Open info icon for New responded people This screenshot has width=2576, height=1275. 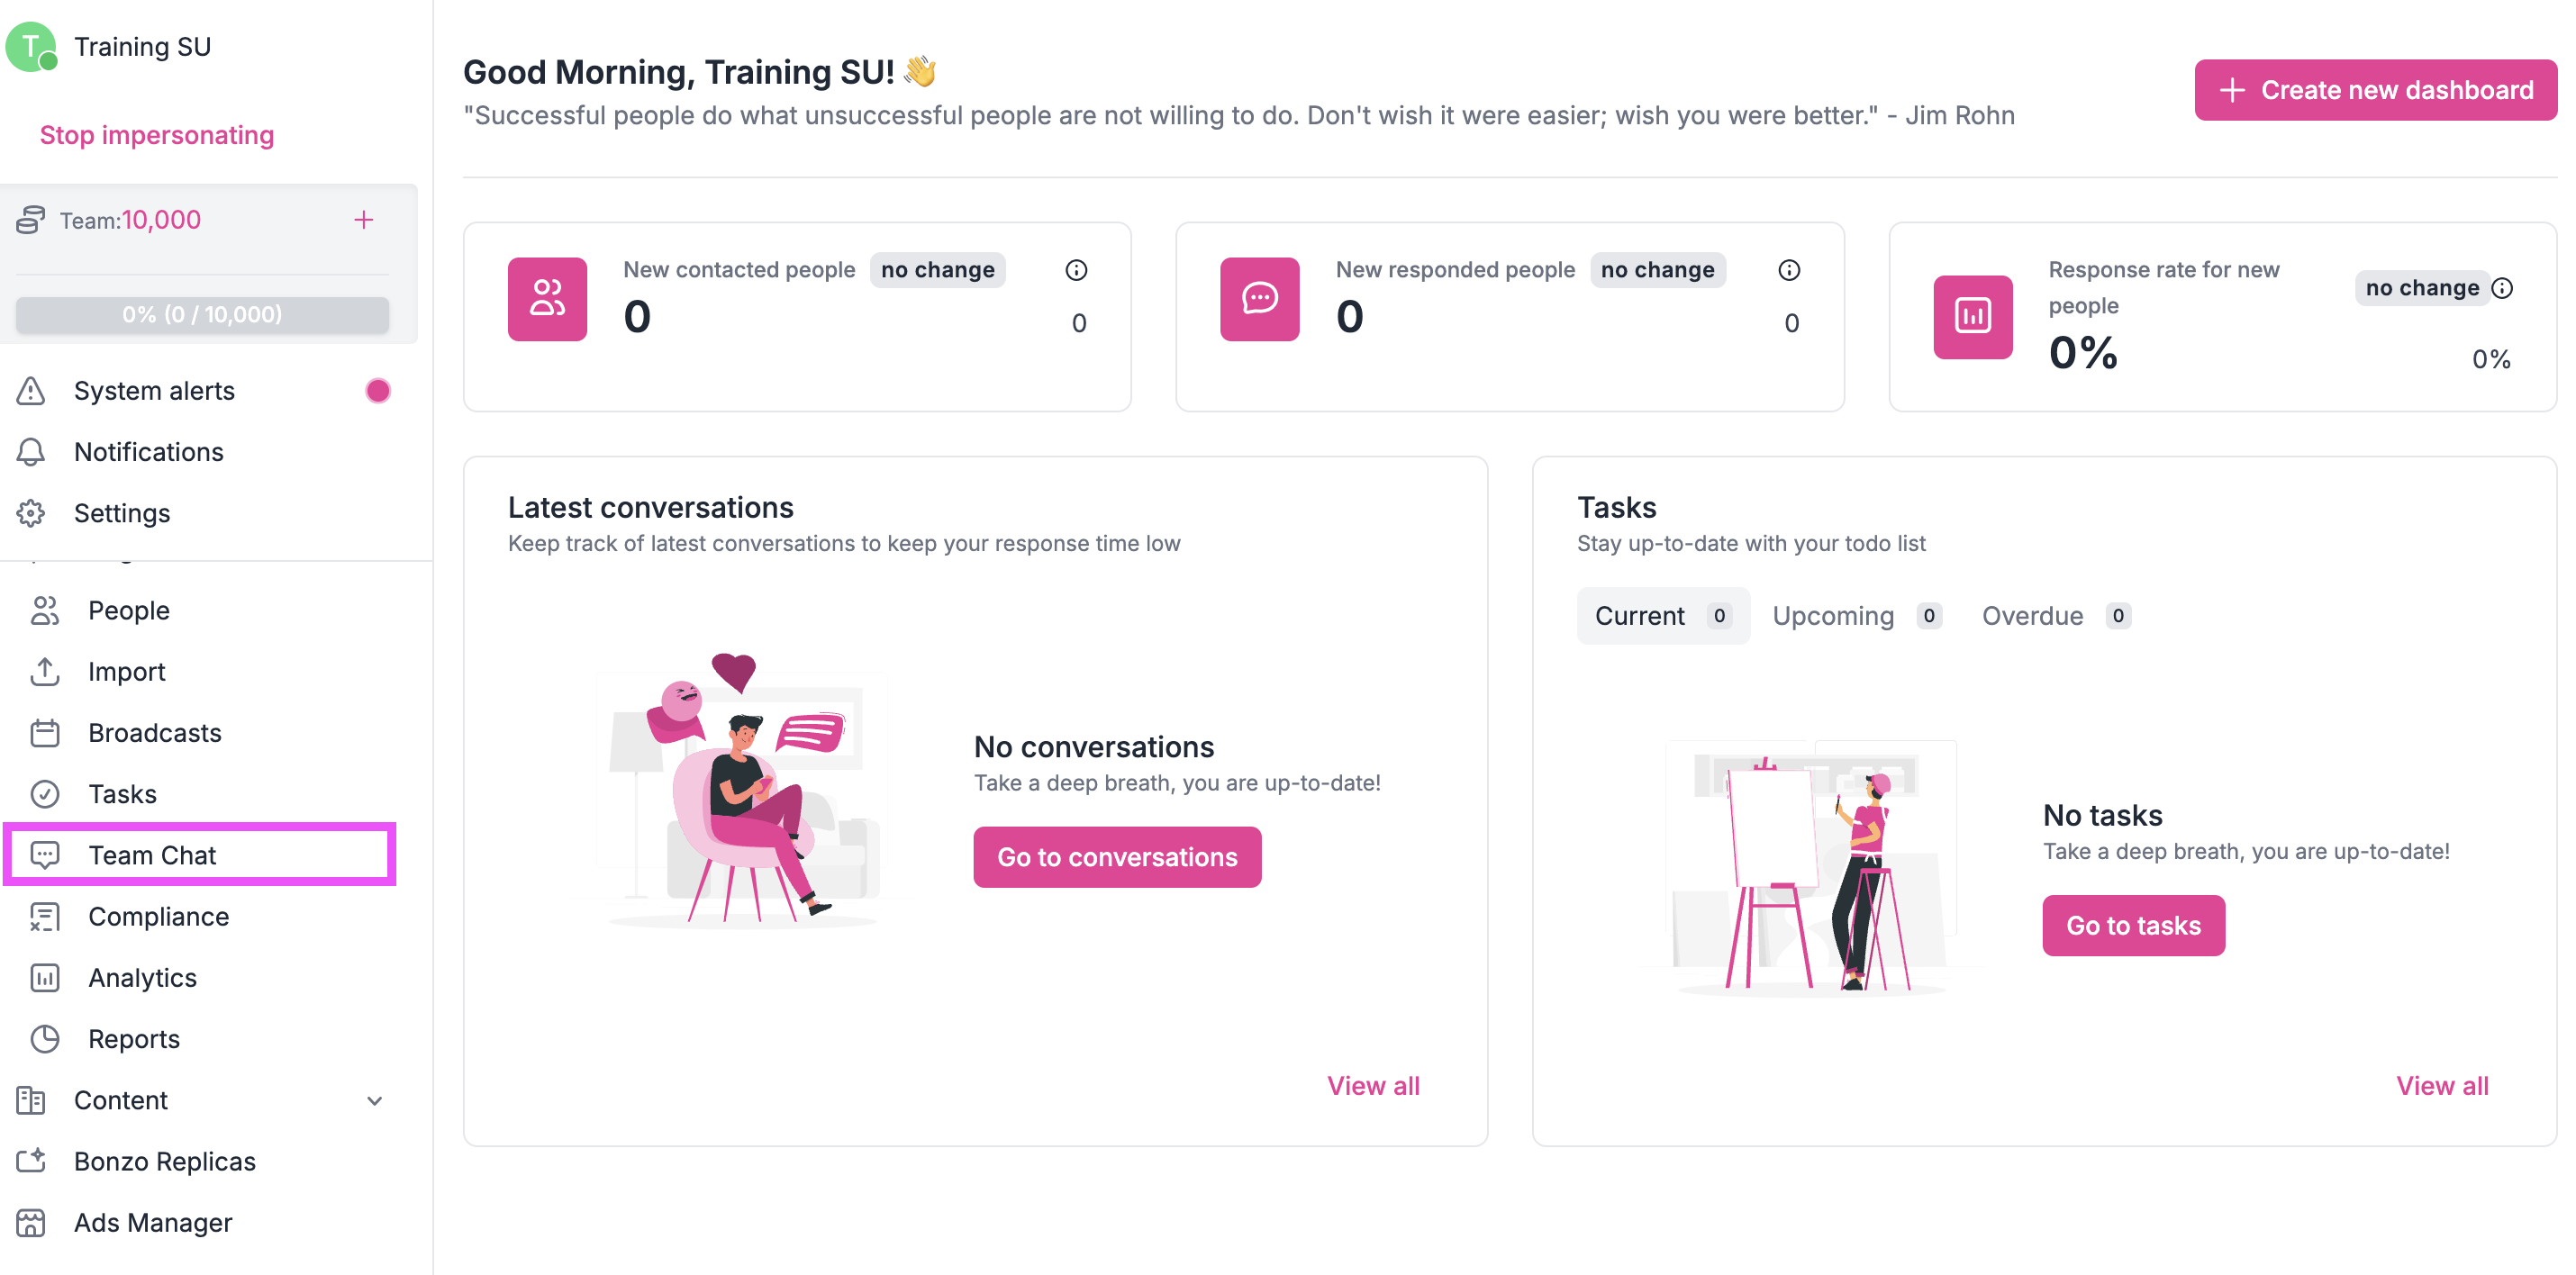(x=1789, y=270)
